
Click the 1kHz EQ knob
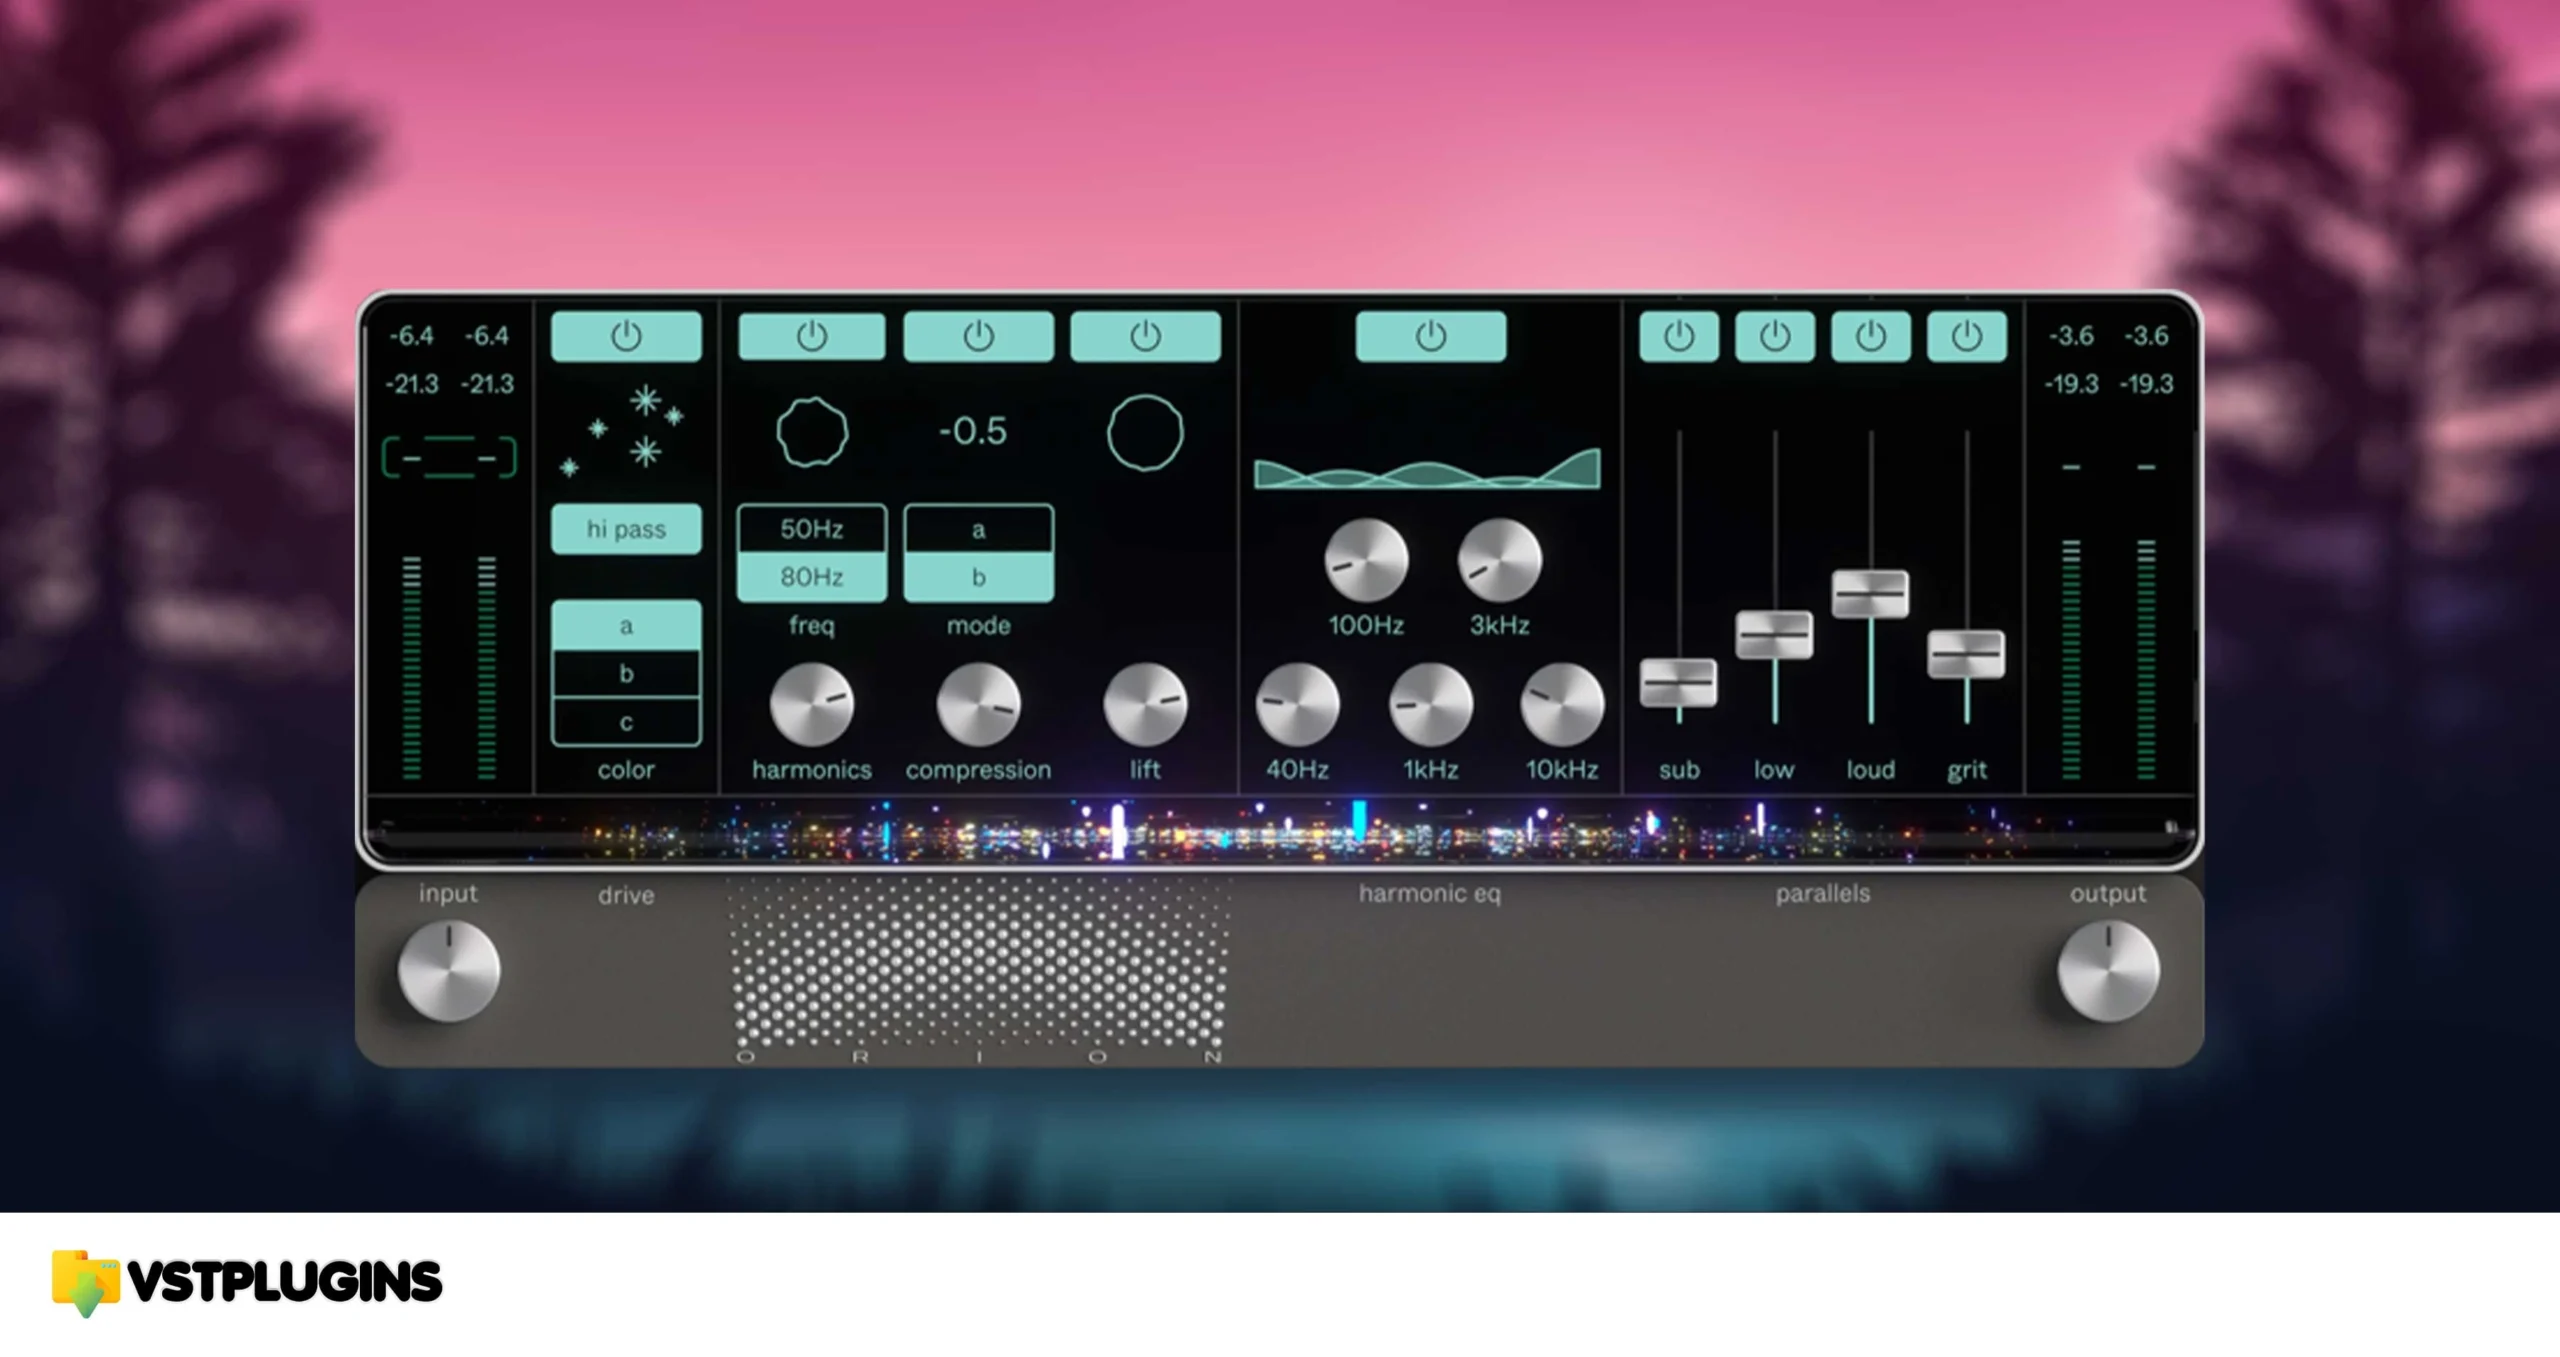1431,704
